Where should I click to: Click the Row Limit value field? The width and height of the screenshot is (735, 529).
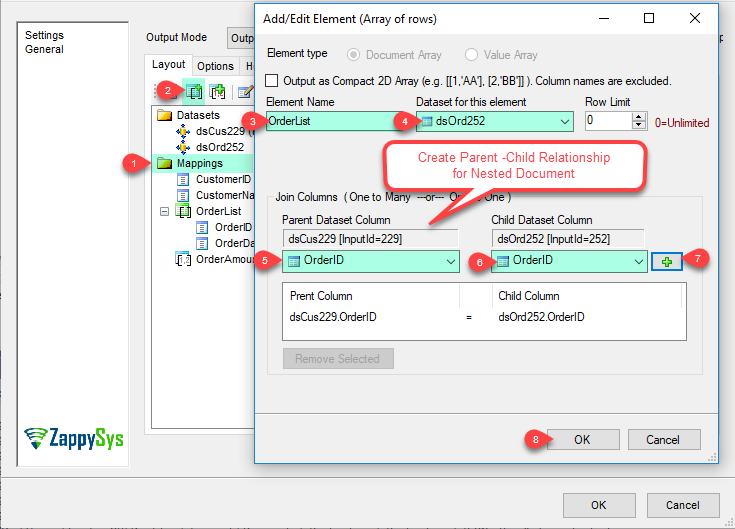click(608, 121)
